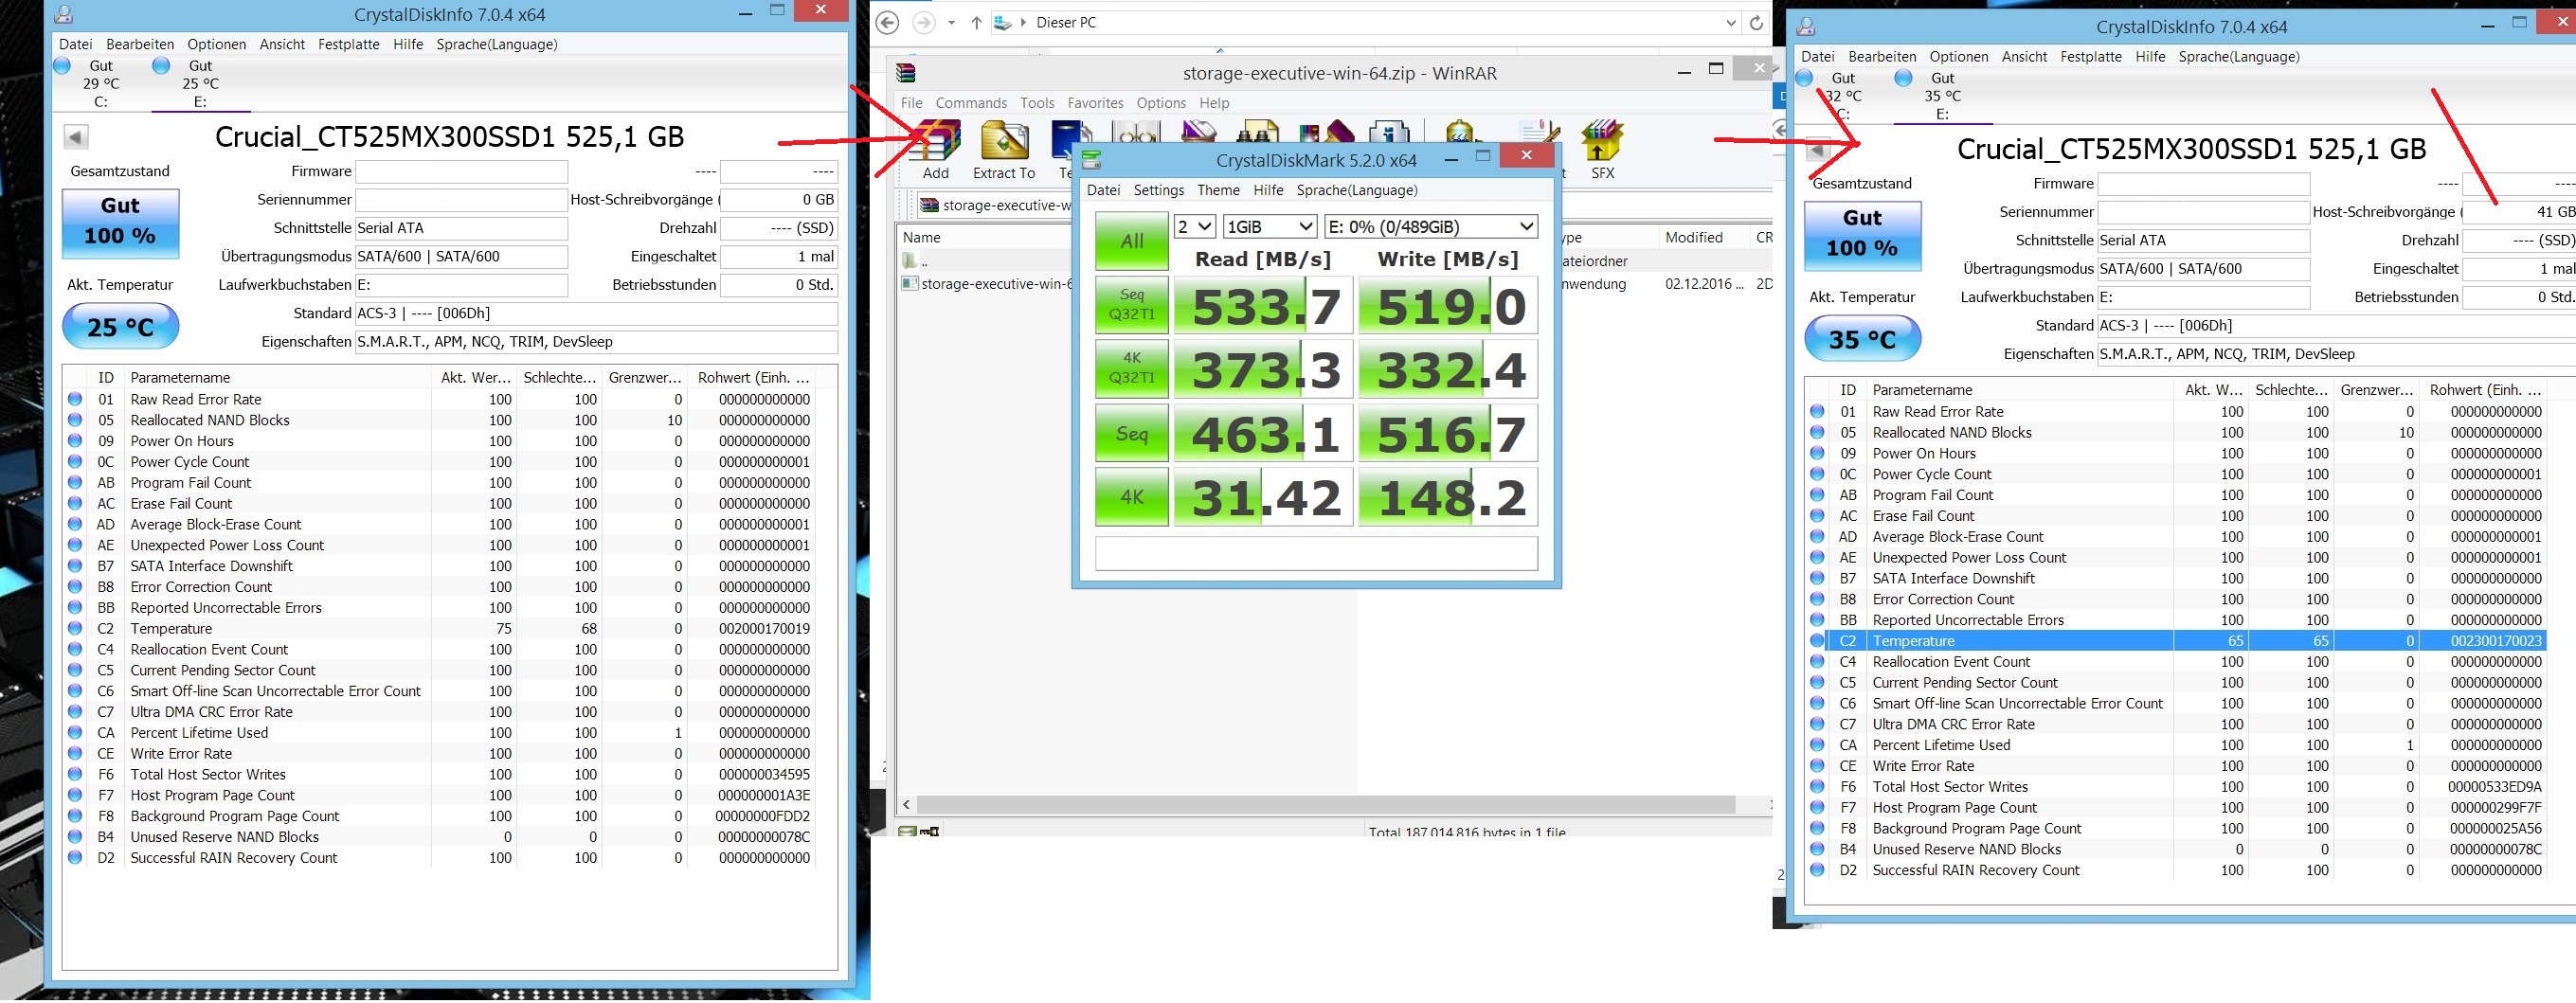Open Commands menu in WinRAR
The image size is (2576, 1003).
971,103
